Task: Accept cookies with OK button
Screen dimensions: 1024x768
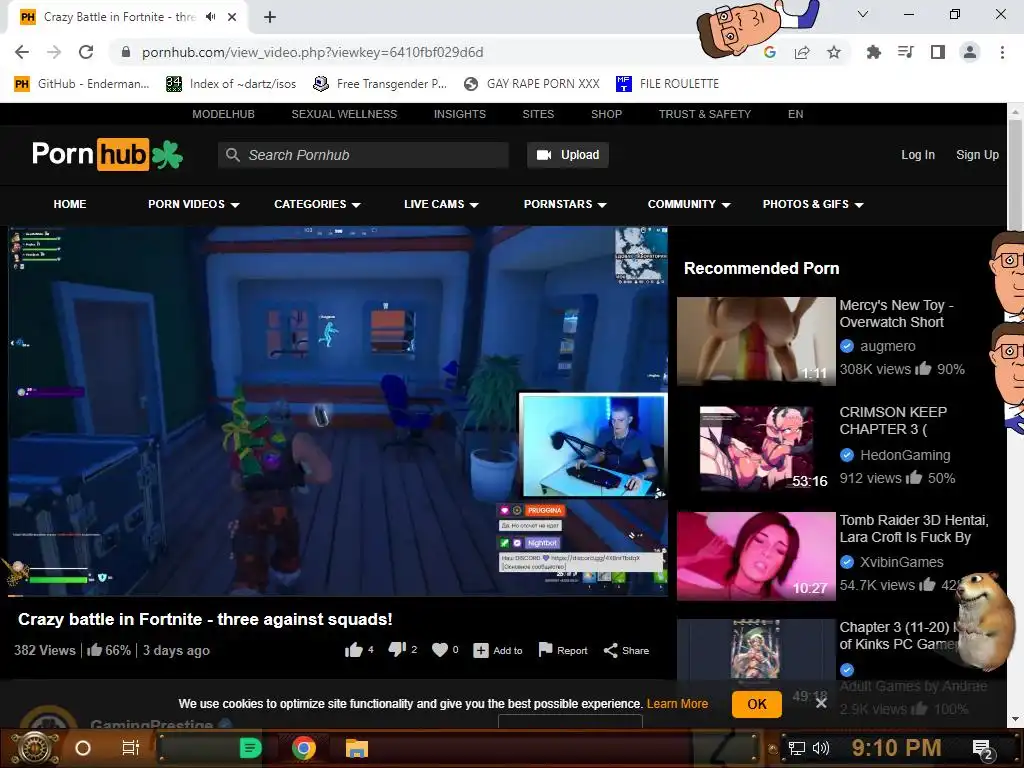Action: pos(757,704)
